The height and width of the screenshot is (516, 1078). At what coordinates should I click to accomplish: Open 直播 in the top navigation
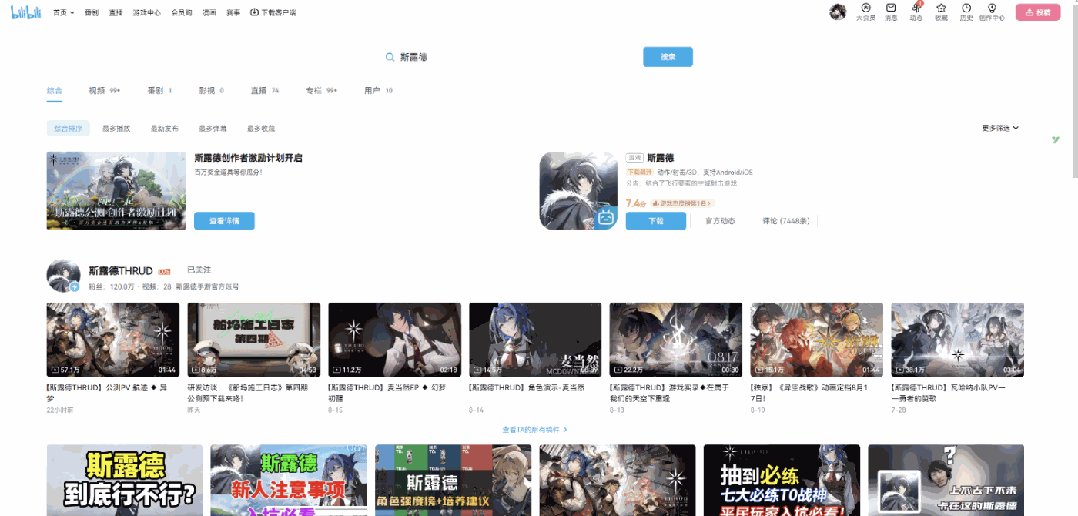(x=115, y=12)
